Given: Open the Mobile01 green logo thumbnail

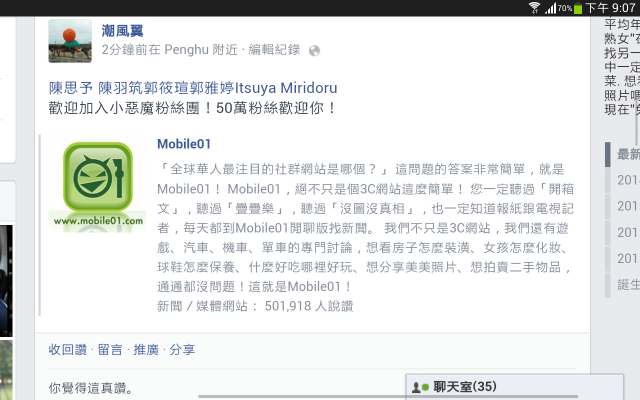Looking at the screenshot, I should point(98,184).
